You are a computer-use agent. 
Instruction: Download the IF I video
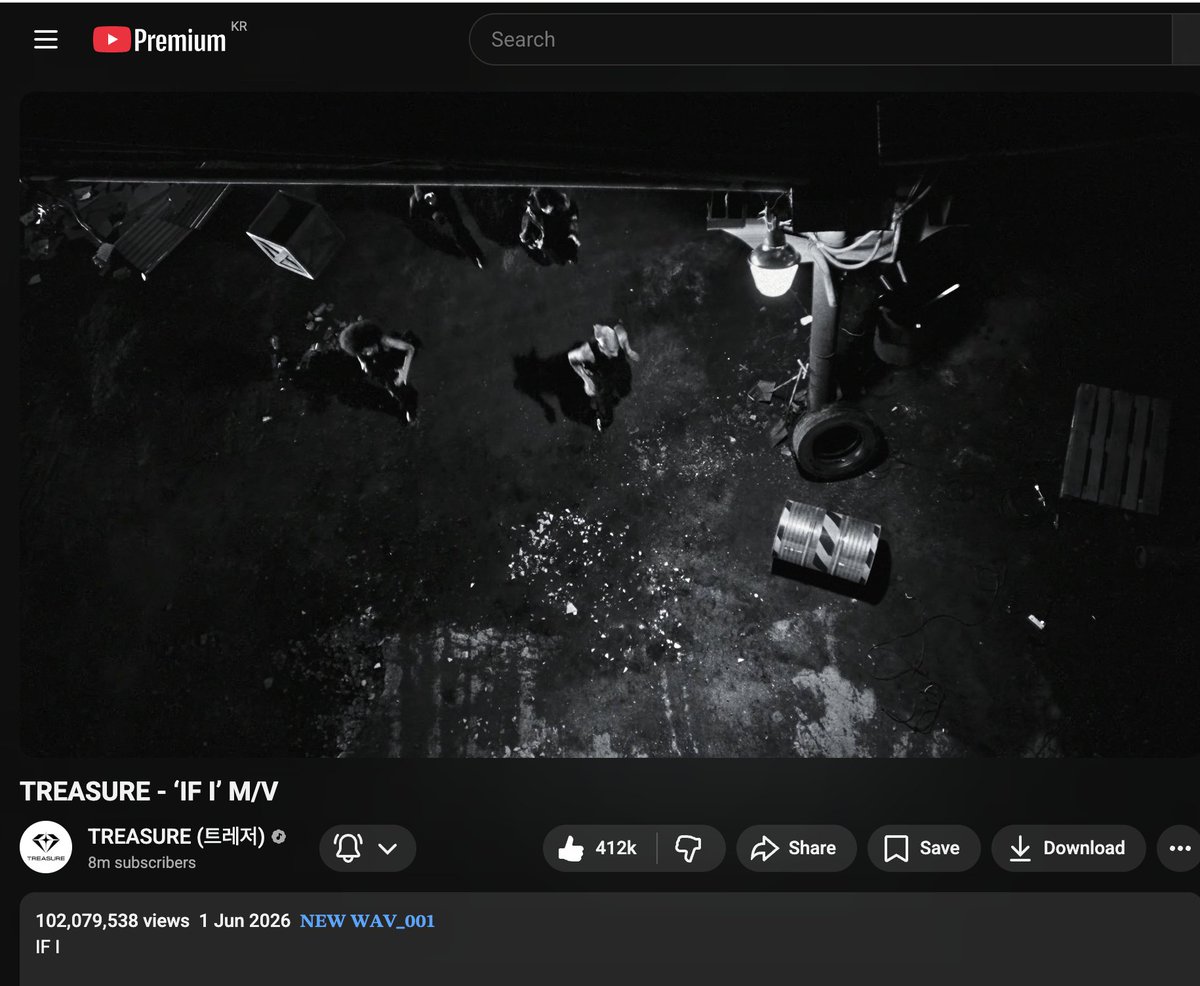[x=1068, y=849]
